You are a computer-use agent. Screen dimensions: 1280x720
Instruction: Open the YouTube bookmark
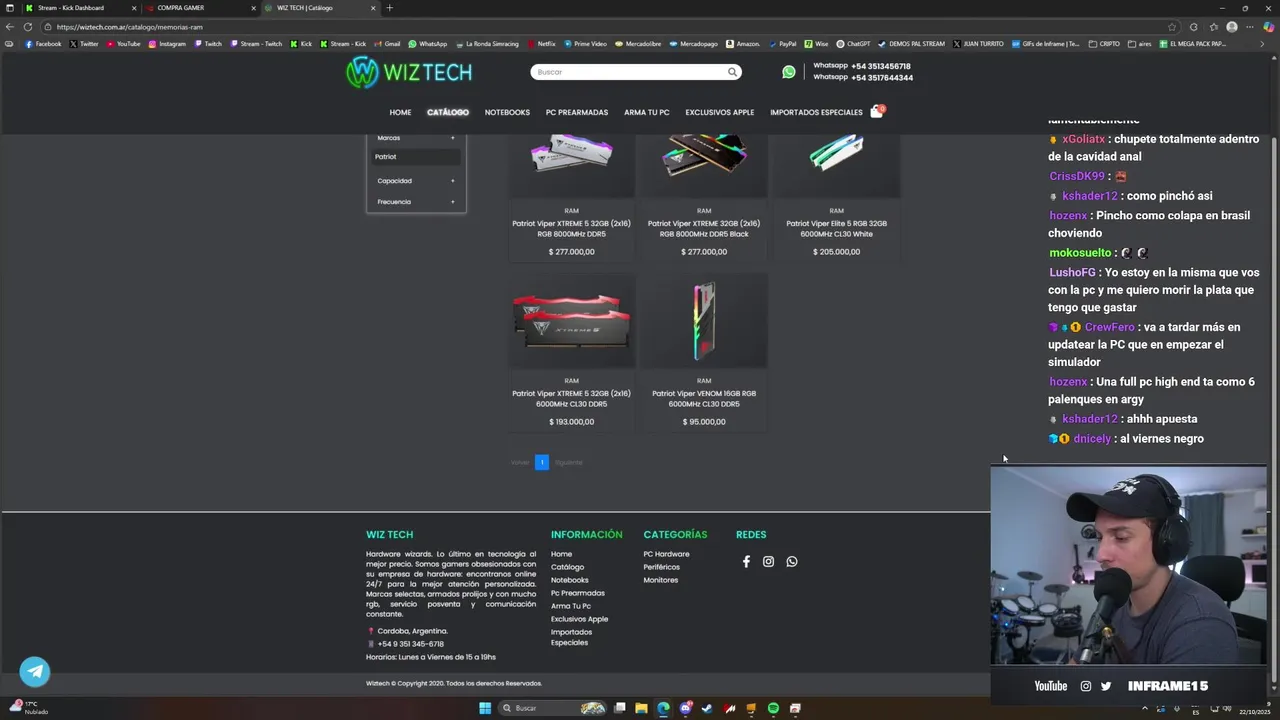(x=124, y=44)
